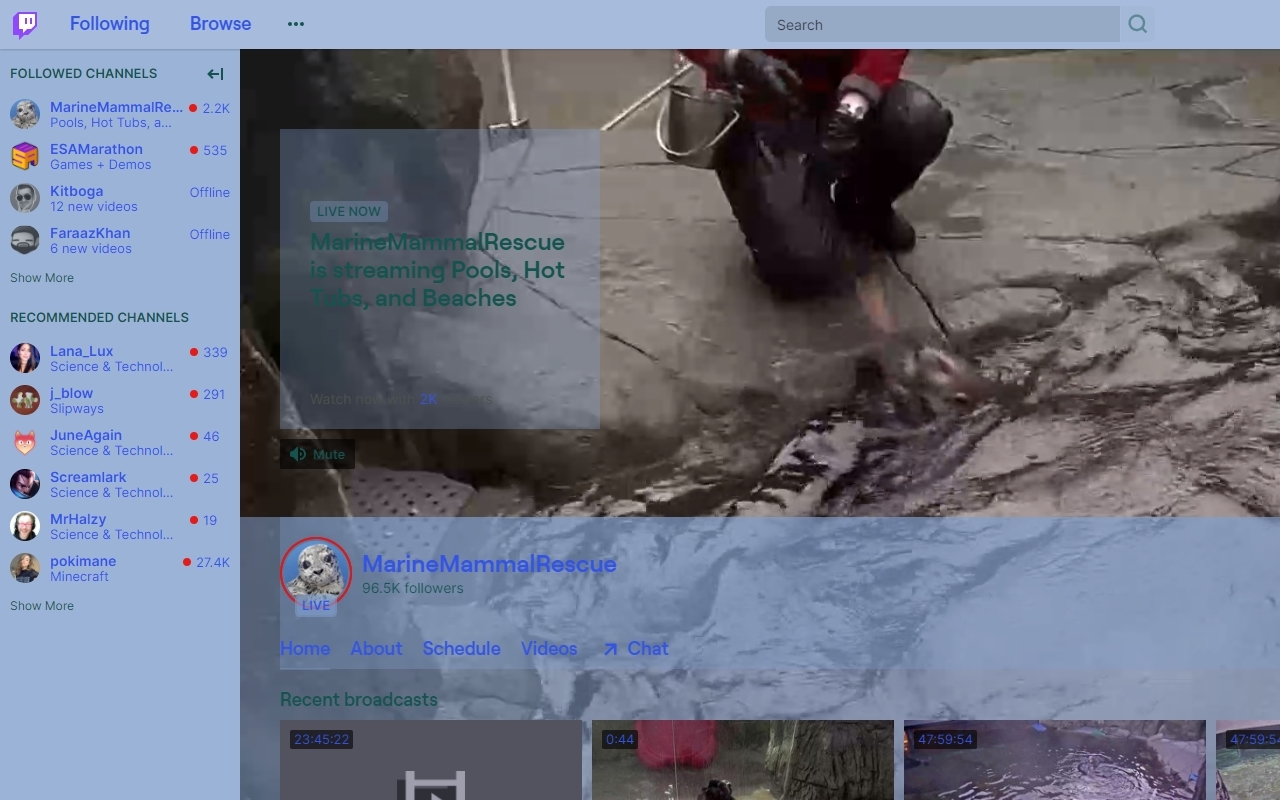Open MarineMammalRescue channel name heading
This screenshot has width=1280, height=800.
[x=489, y=564]
